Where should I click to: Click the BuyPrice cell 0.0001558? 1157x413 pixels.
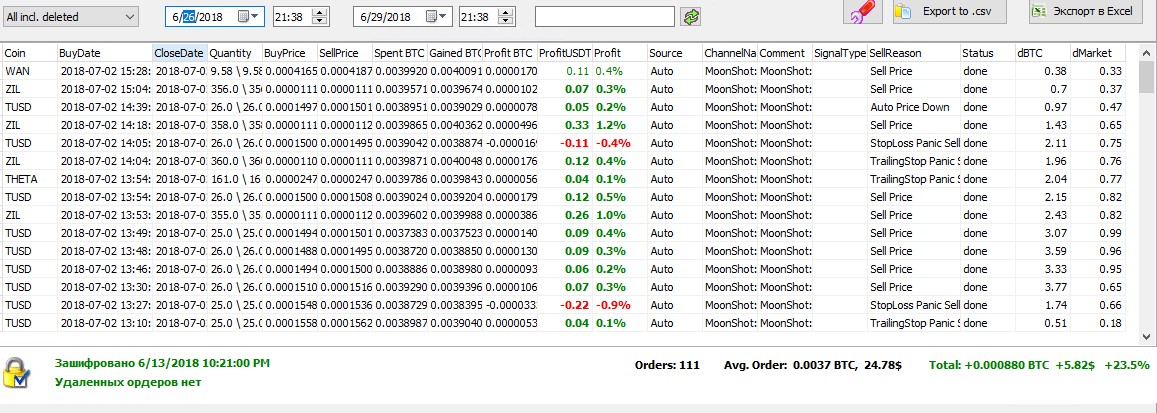tap(289, 323)
